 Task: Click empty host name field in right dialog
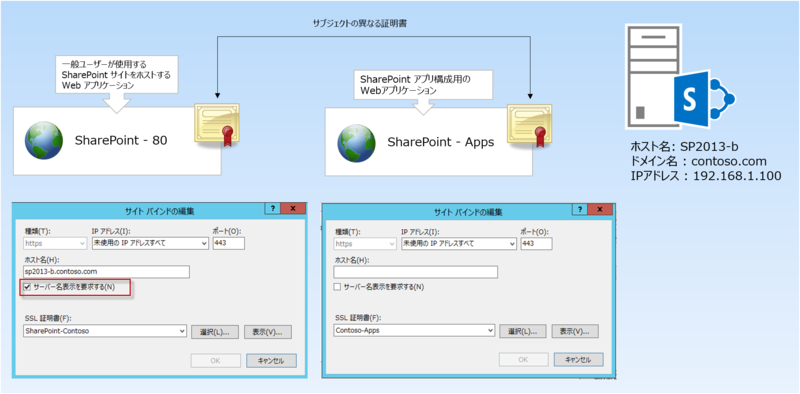[x=415, y=272]
